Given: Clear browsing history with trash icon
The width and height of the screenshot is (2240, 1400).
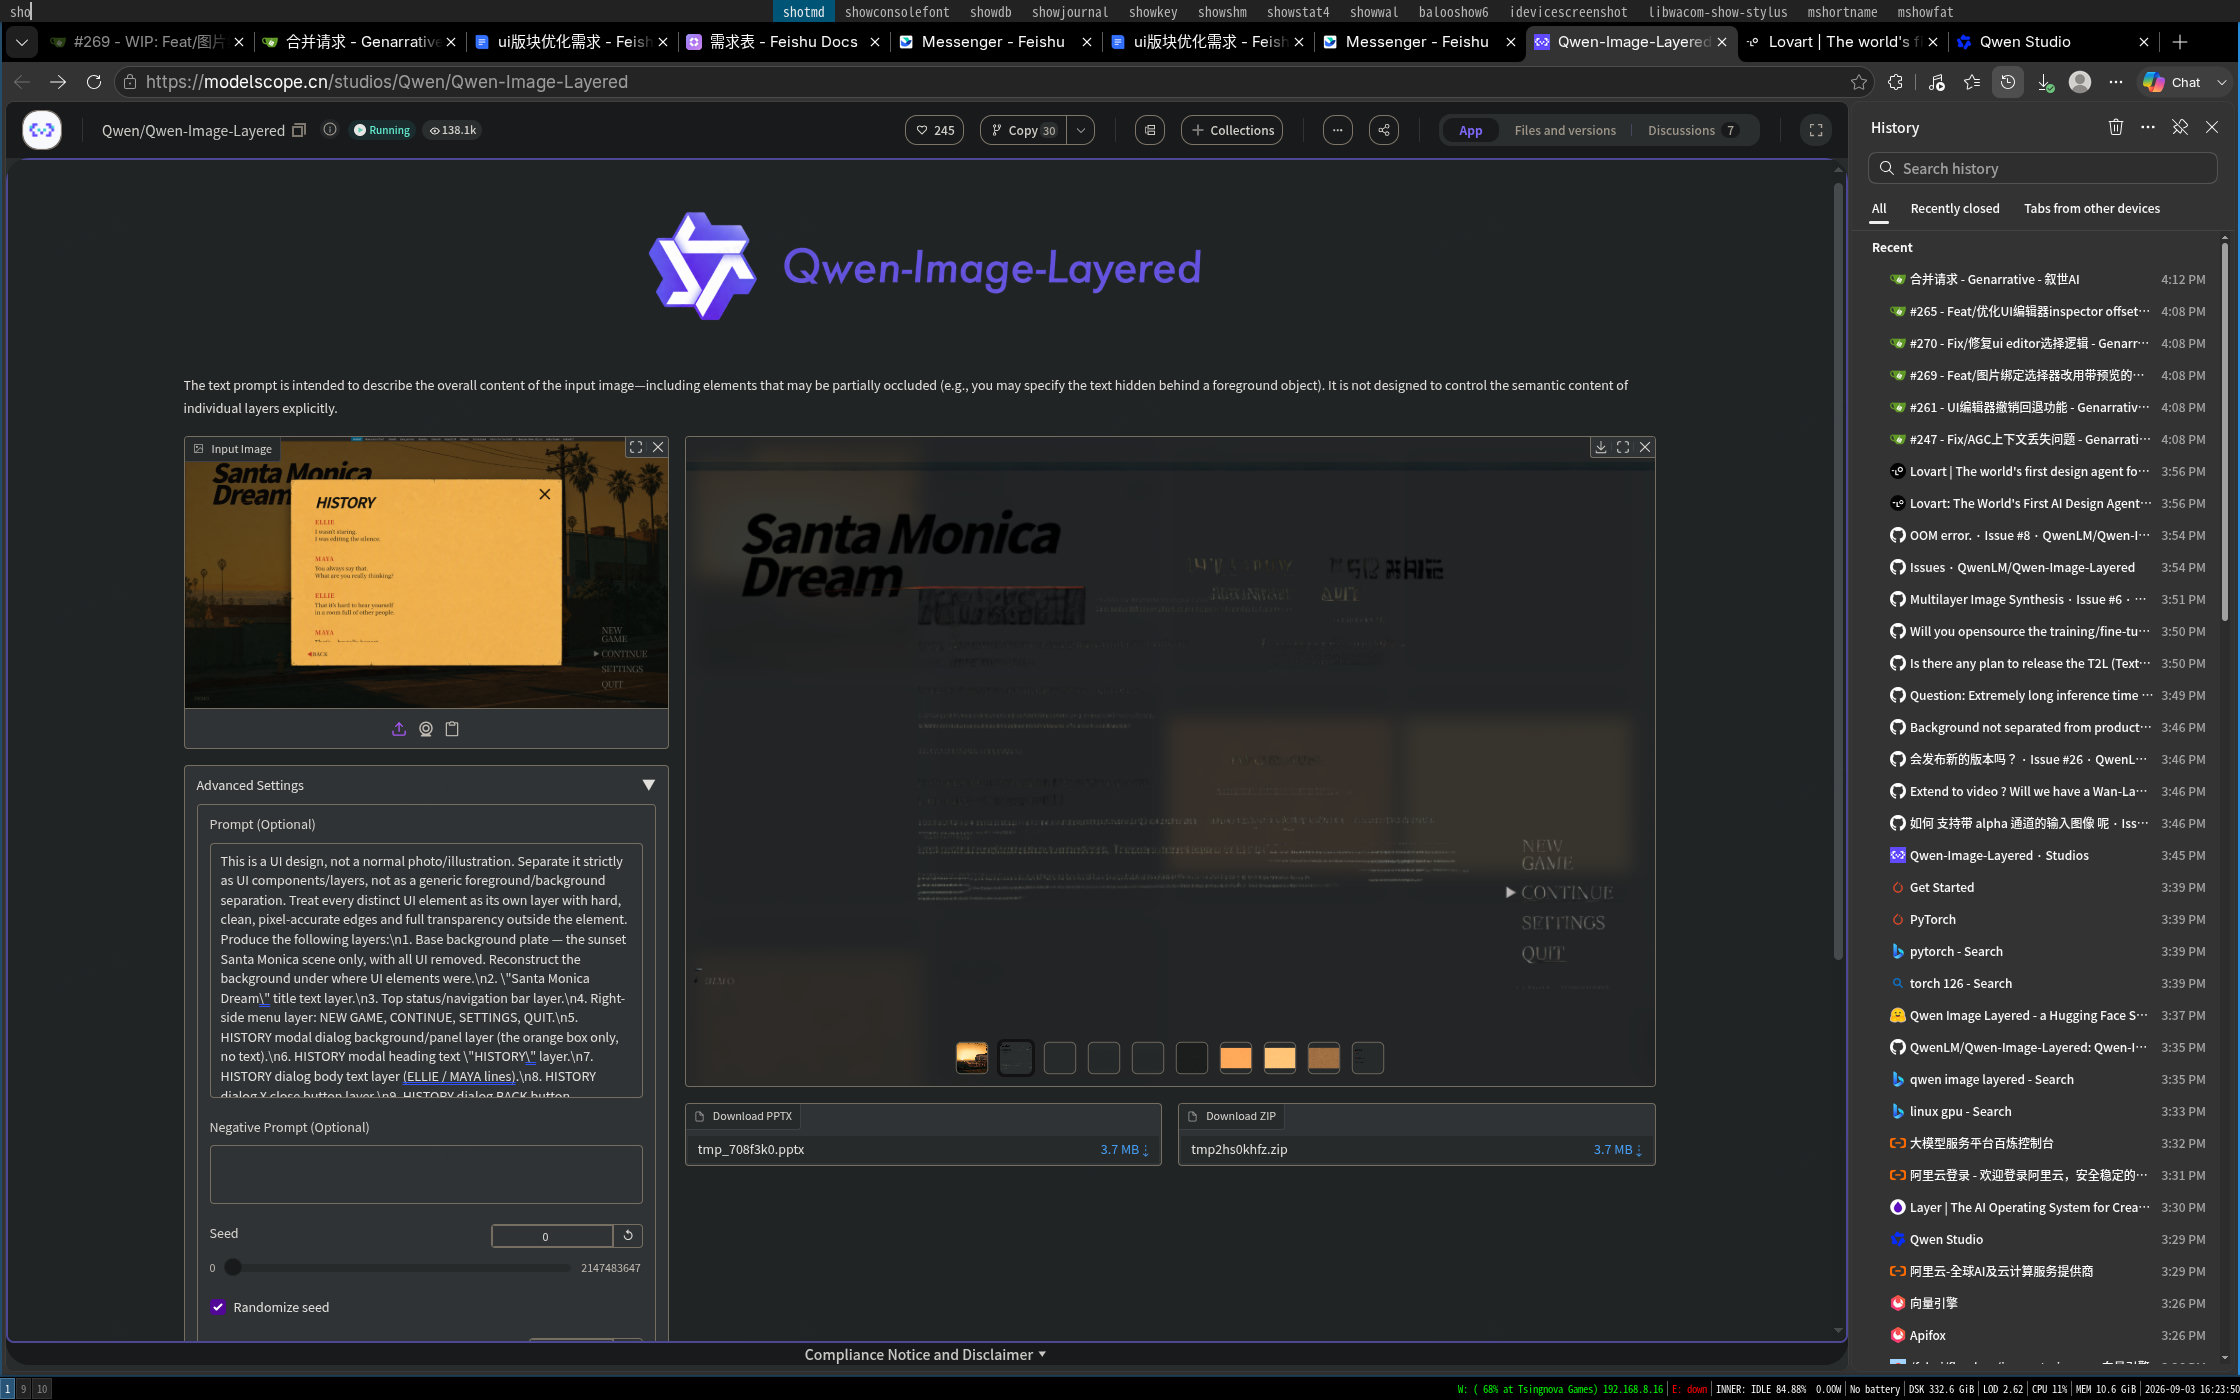Looking at the screenshot, I should click(2116, 127).
